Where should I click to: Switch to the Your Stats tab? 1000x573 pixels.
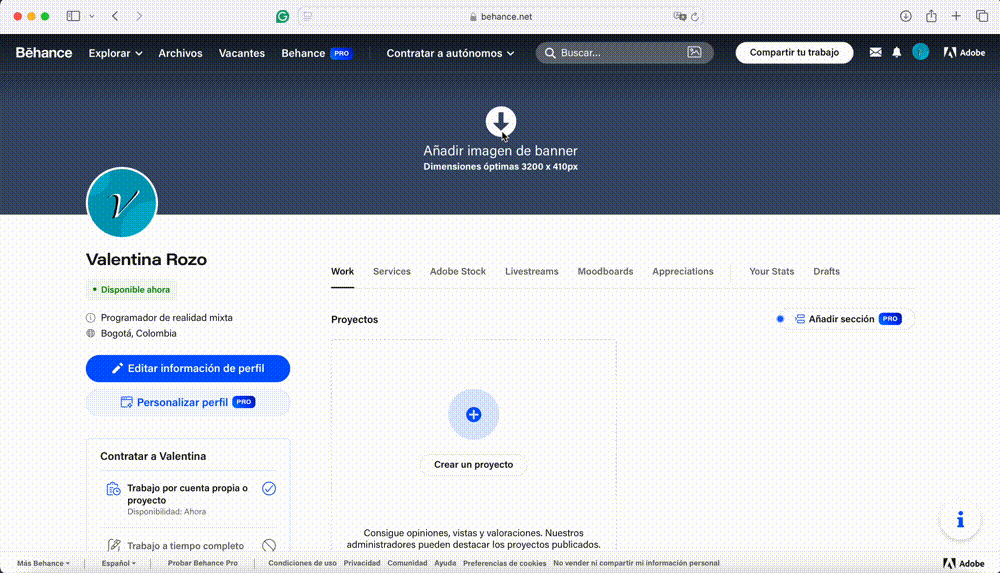tap(772, 271)
